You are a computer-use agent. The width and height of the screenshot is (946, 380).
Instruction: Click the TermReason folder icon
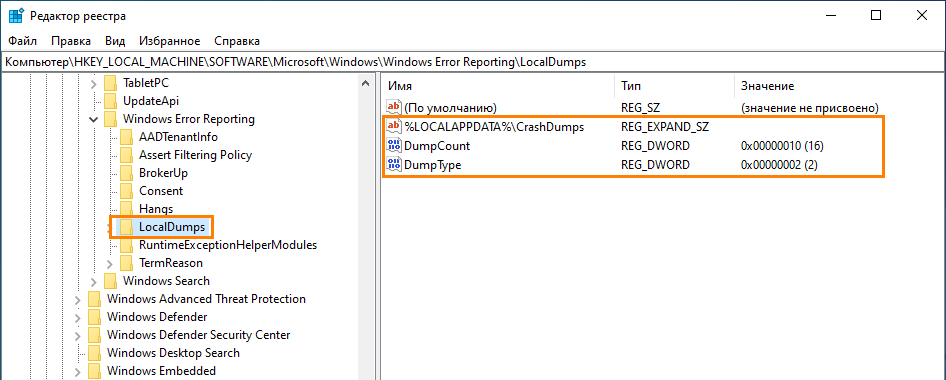click(x=126, y=264)
